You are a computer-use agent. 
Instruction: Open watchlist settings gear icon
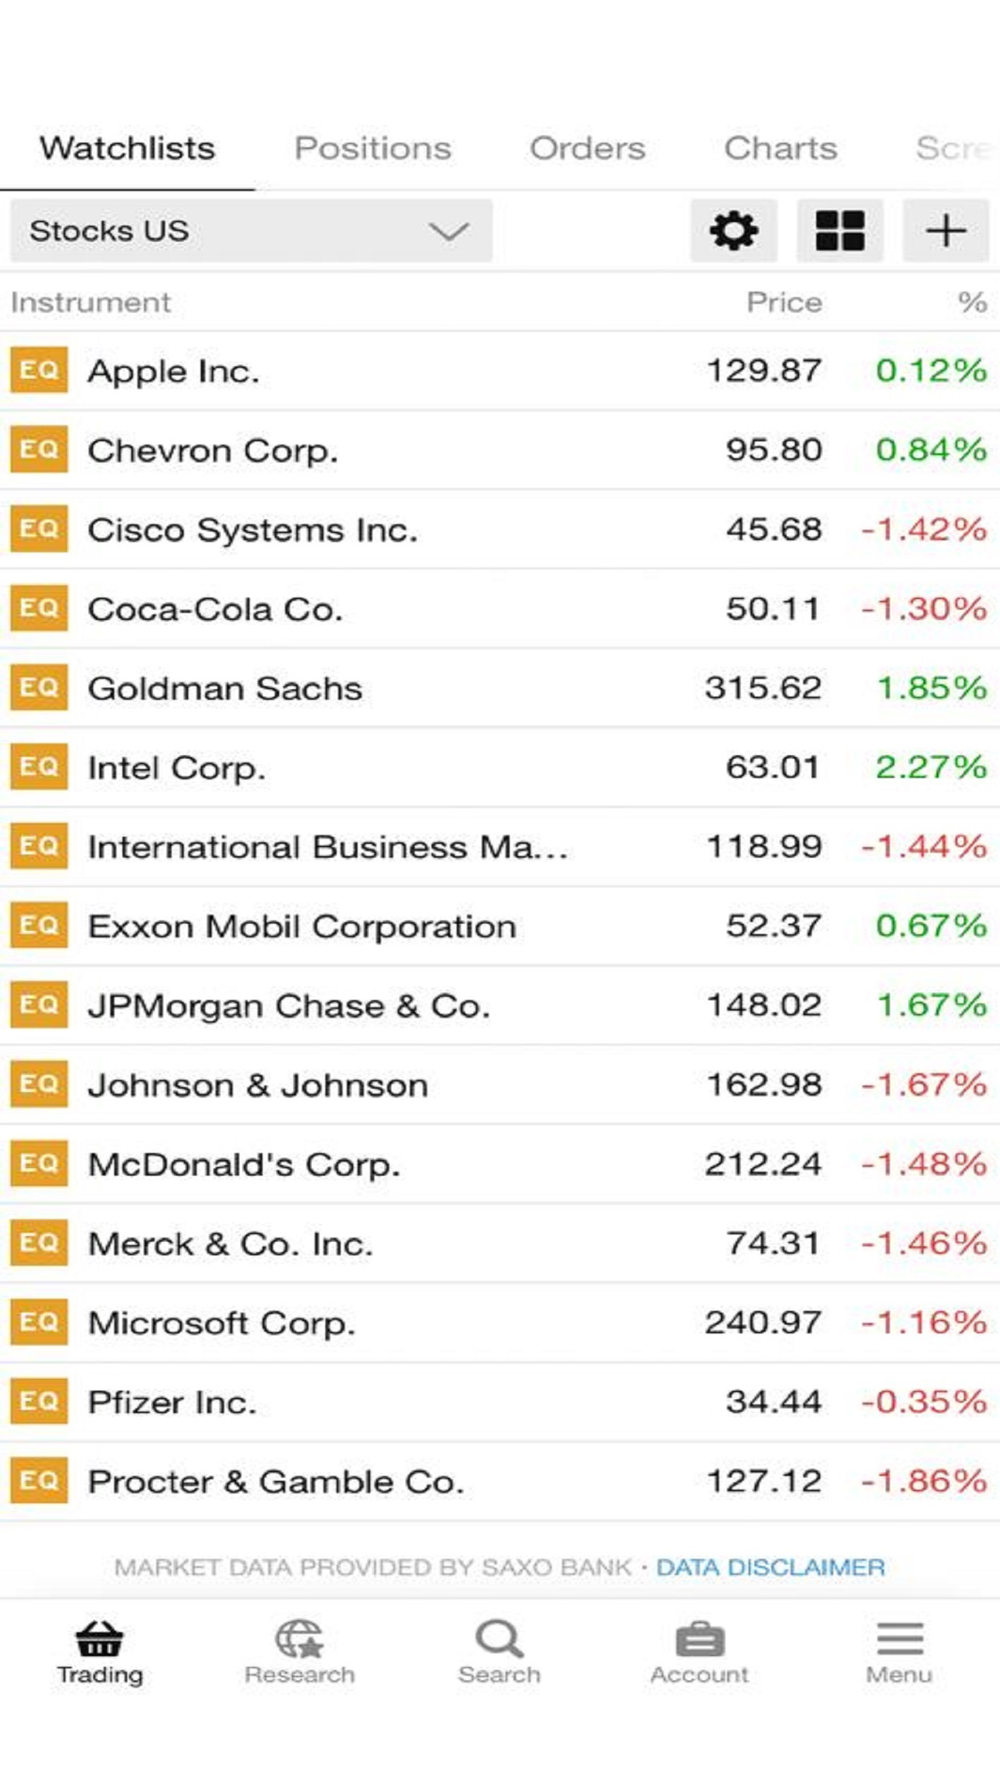click(733, 231)
